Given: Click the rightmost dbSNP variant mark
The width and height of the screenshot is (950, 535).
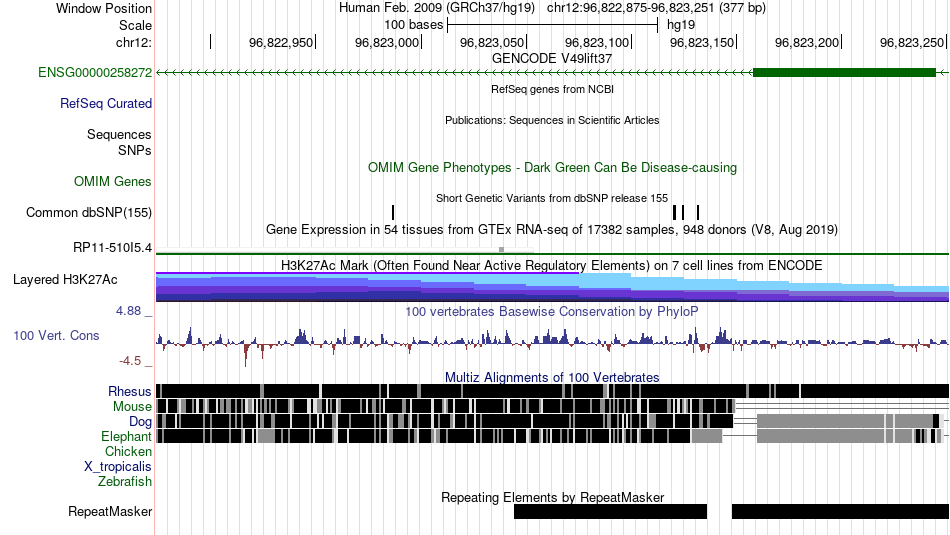Looking at the screenshot, I should (698, 213).
